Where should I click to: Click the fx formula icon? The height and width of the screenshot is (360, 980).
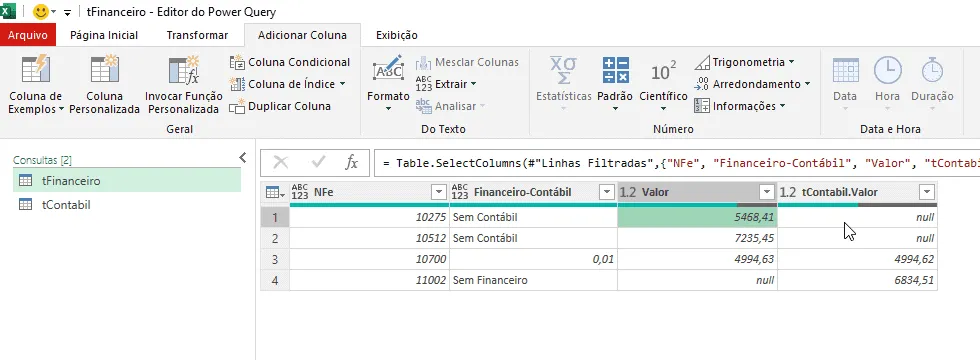point(352,163)
